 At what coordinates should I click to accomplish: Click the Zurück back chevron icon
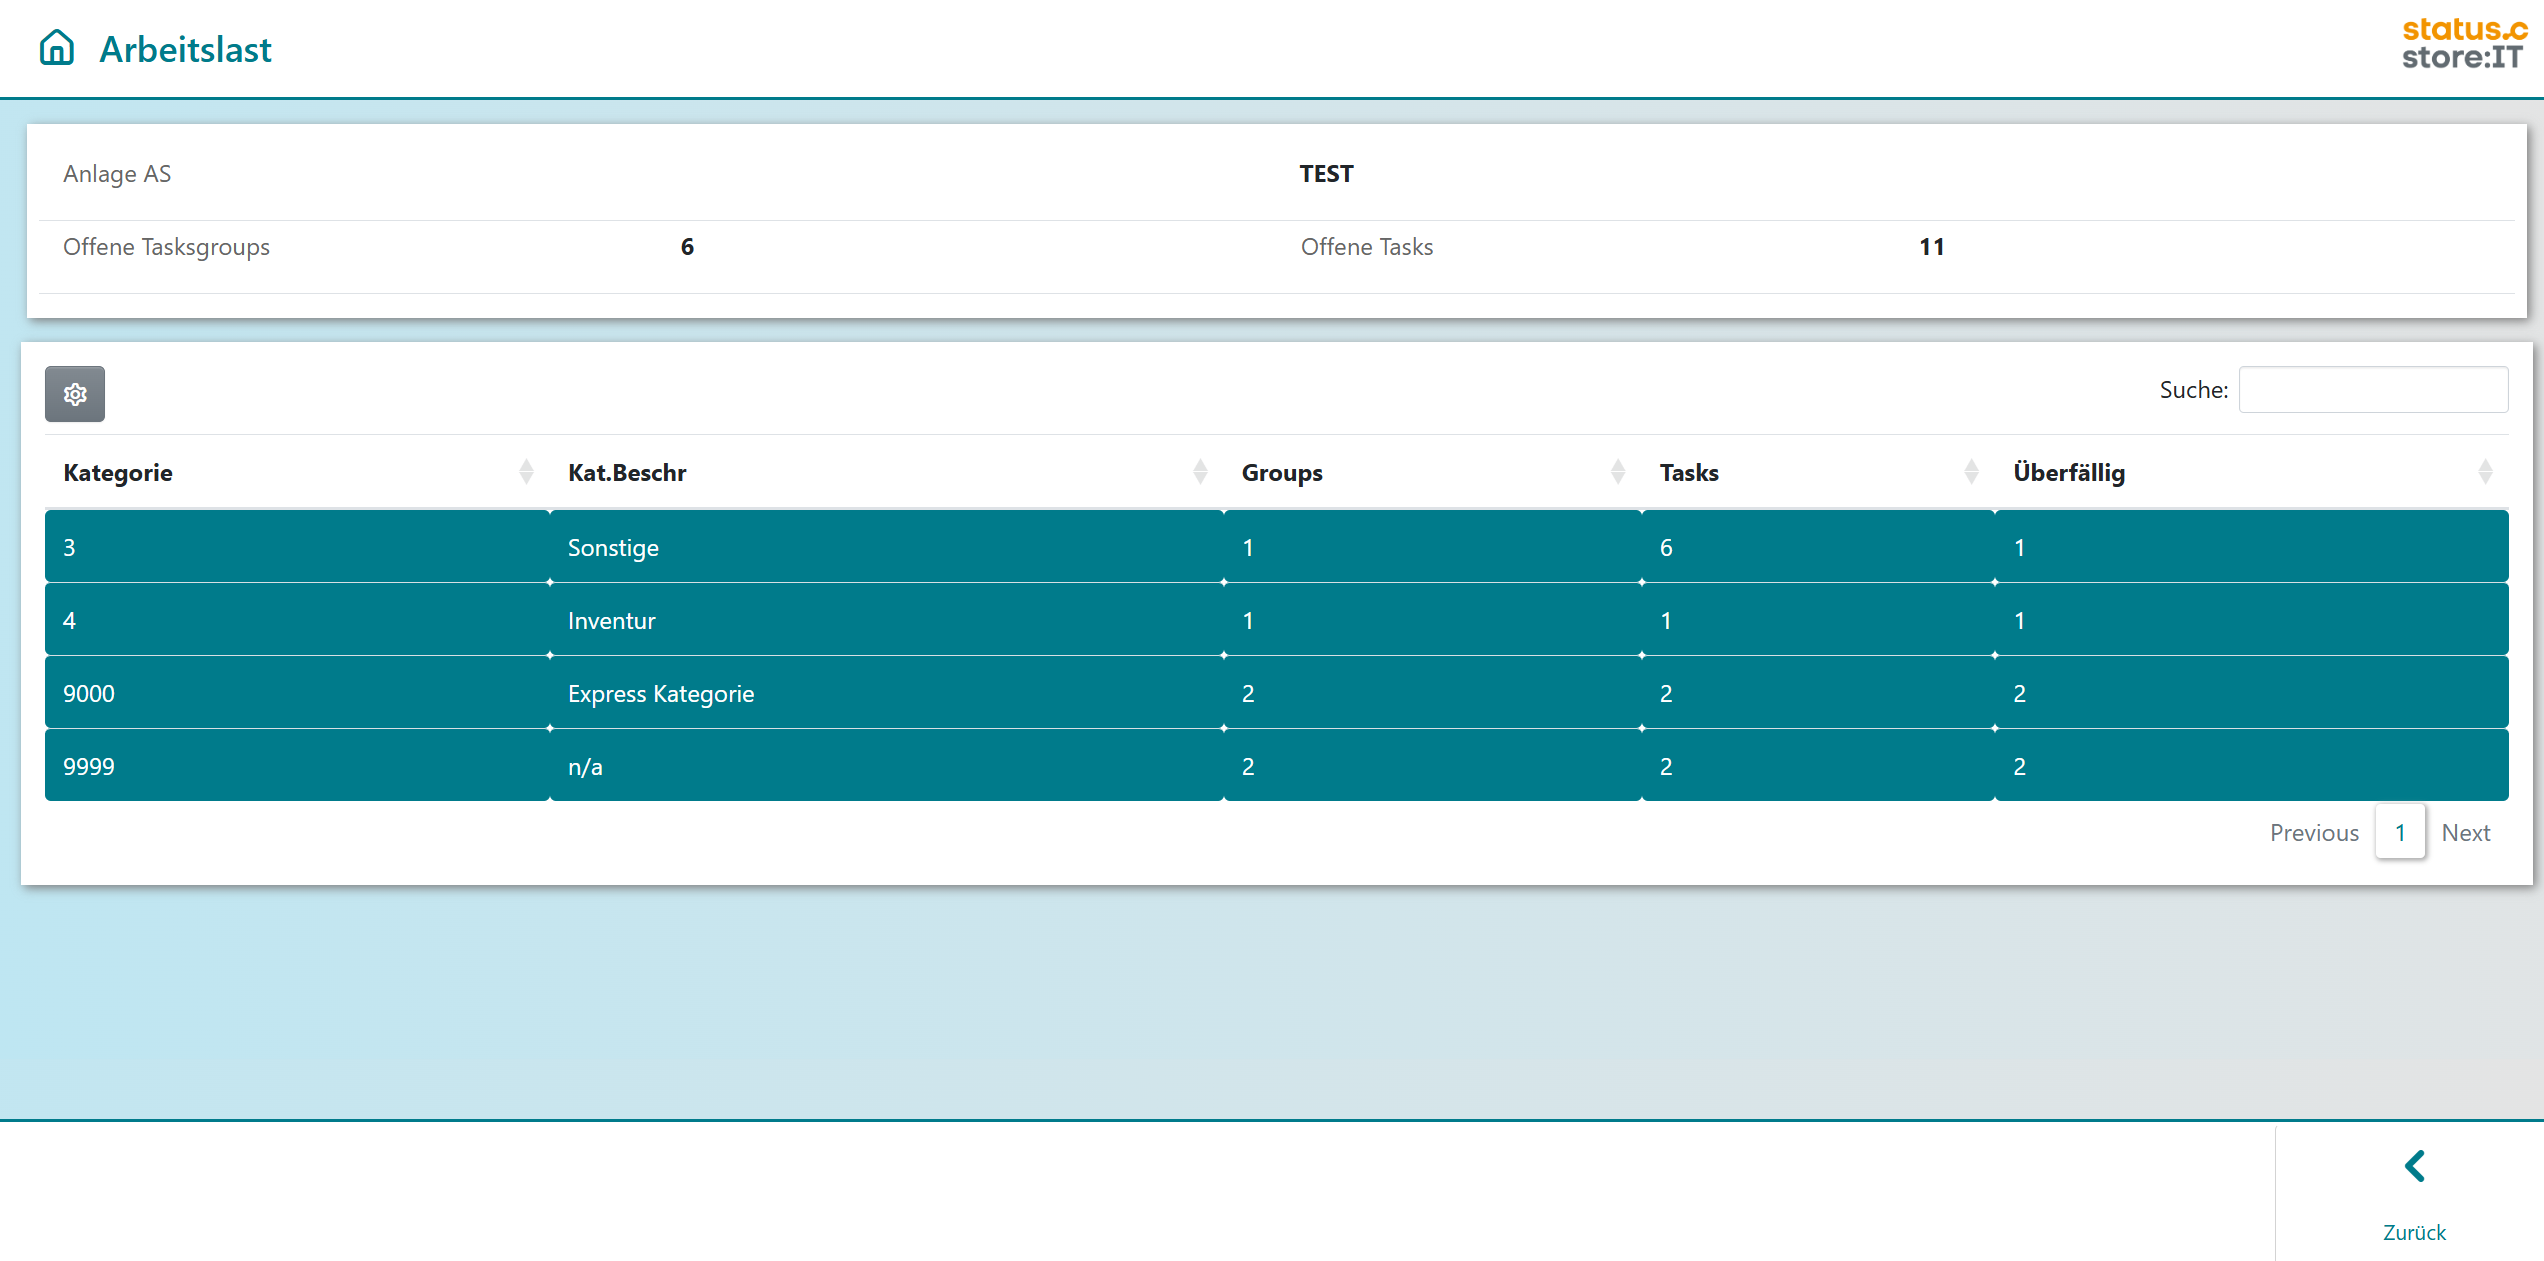(x=2414, y=1166)
